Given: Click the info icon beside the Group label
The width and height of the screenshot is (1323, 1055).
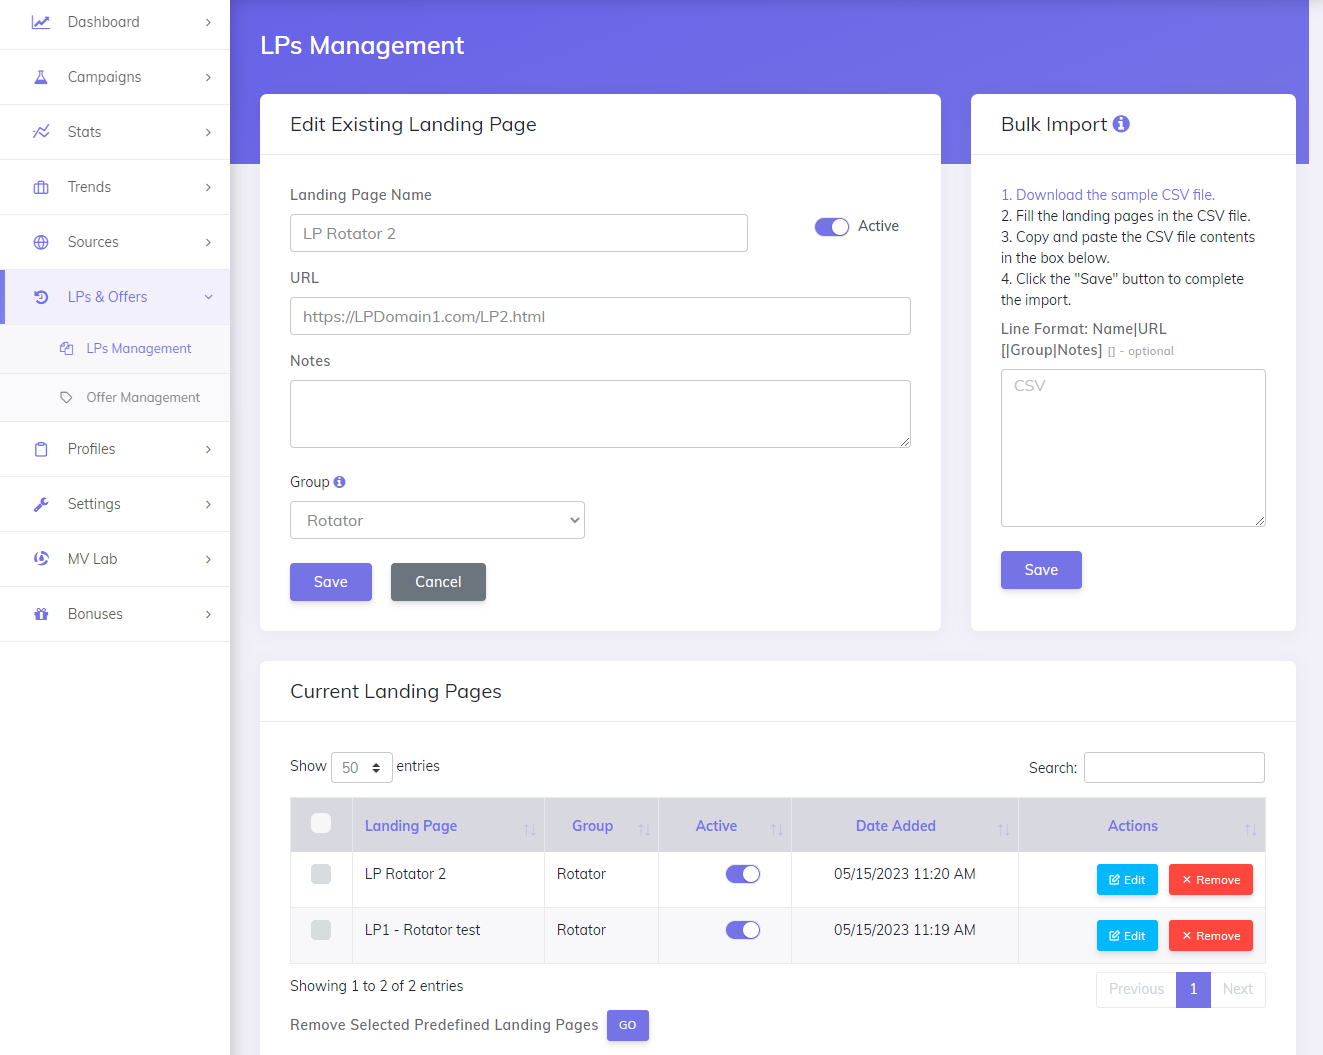Looking at the screenshot, I should 339,481.
